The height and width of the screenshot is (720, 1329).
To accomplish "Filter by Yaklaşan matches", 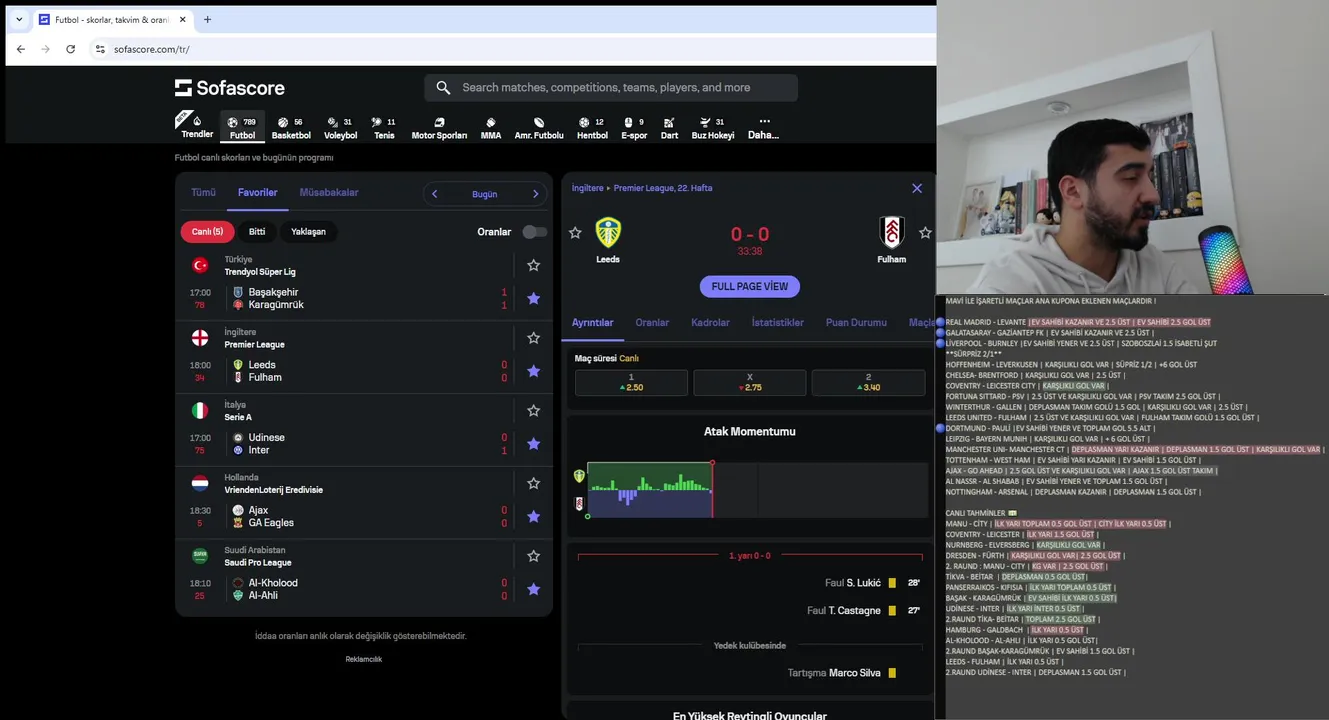I will click(309, 232).
